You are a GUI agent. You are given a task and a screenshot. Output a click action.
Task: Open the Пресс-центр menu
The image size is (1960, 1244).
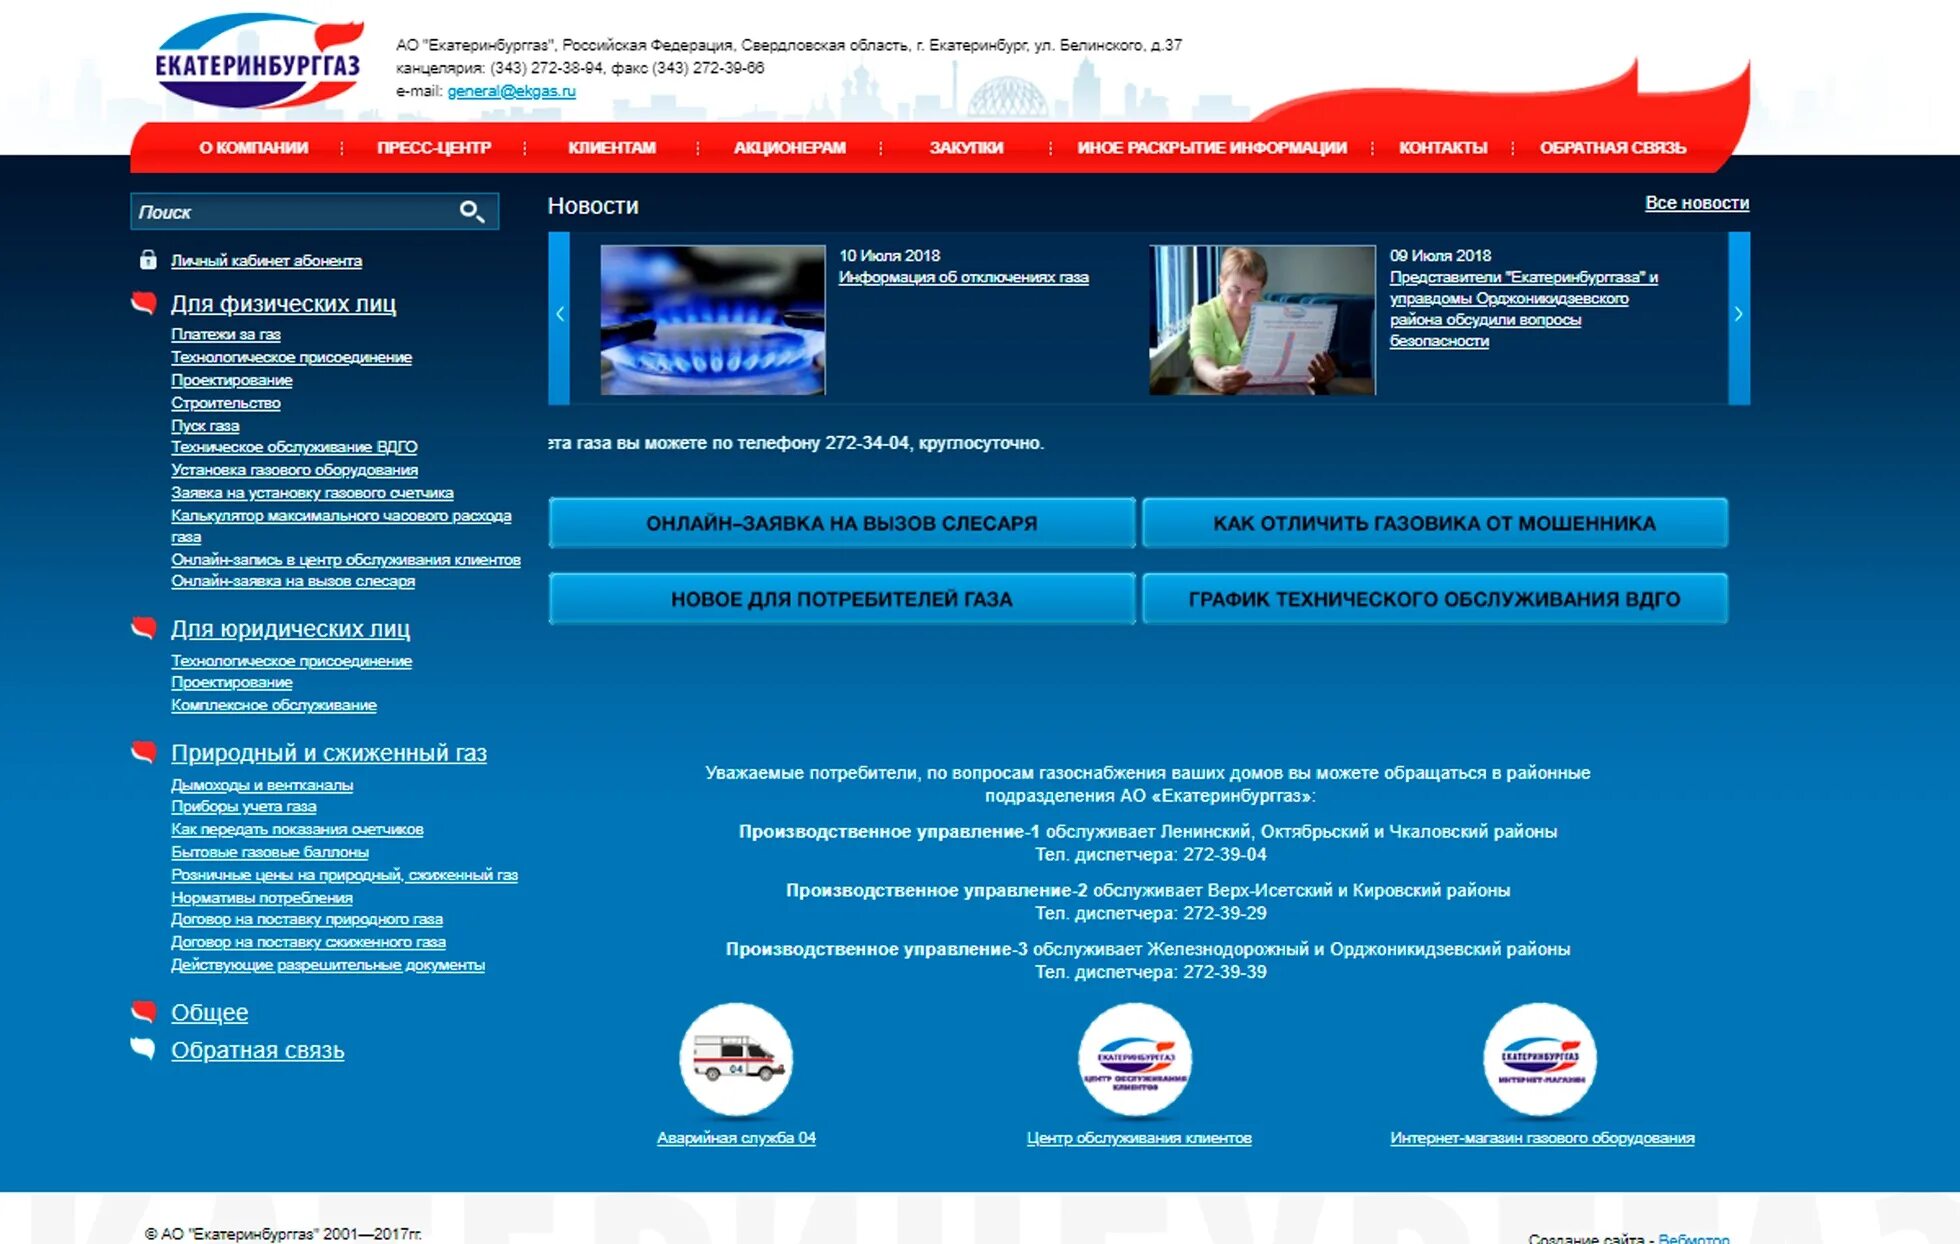coord(434,148)
